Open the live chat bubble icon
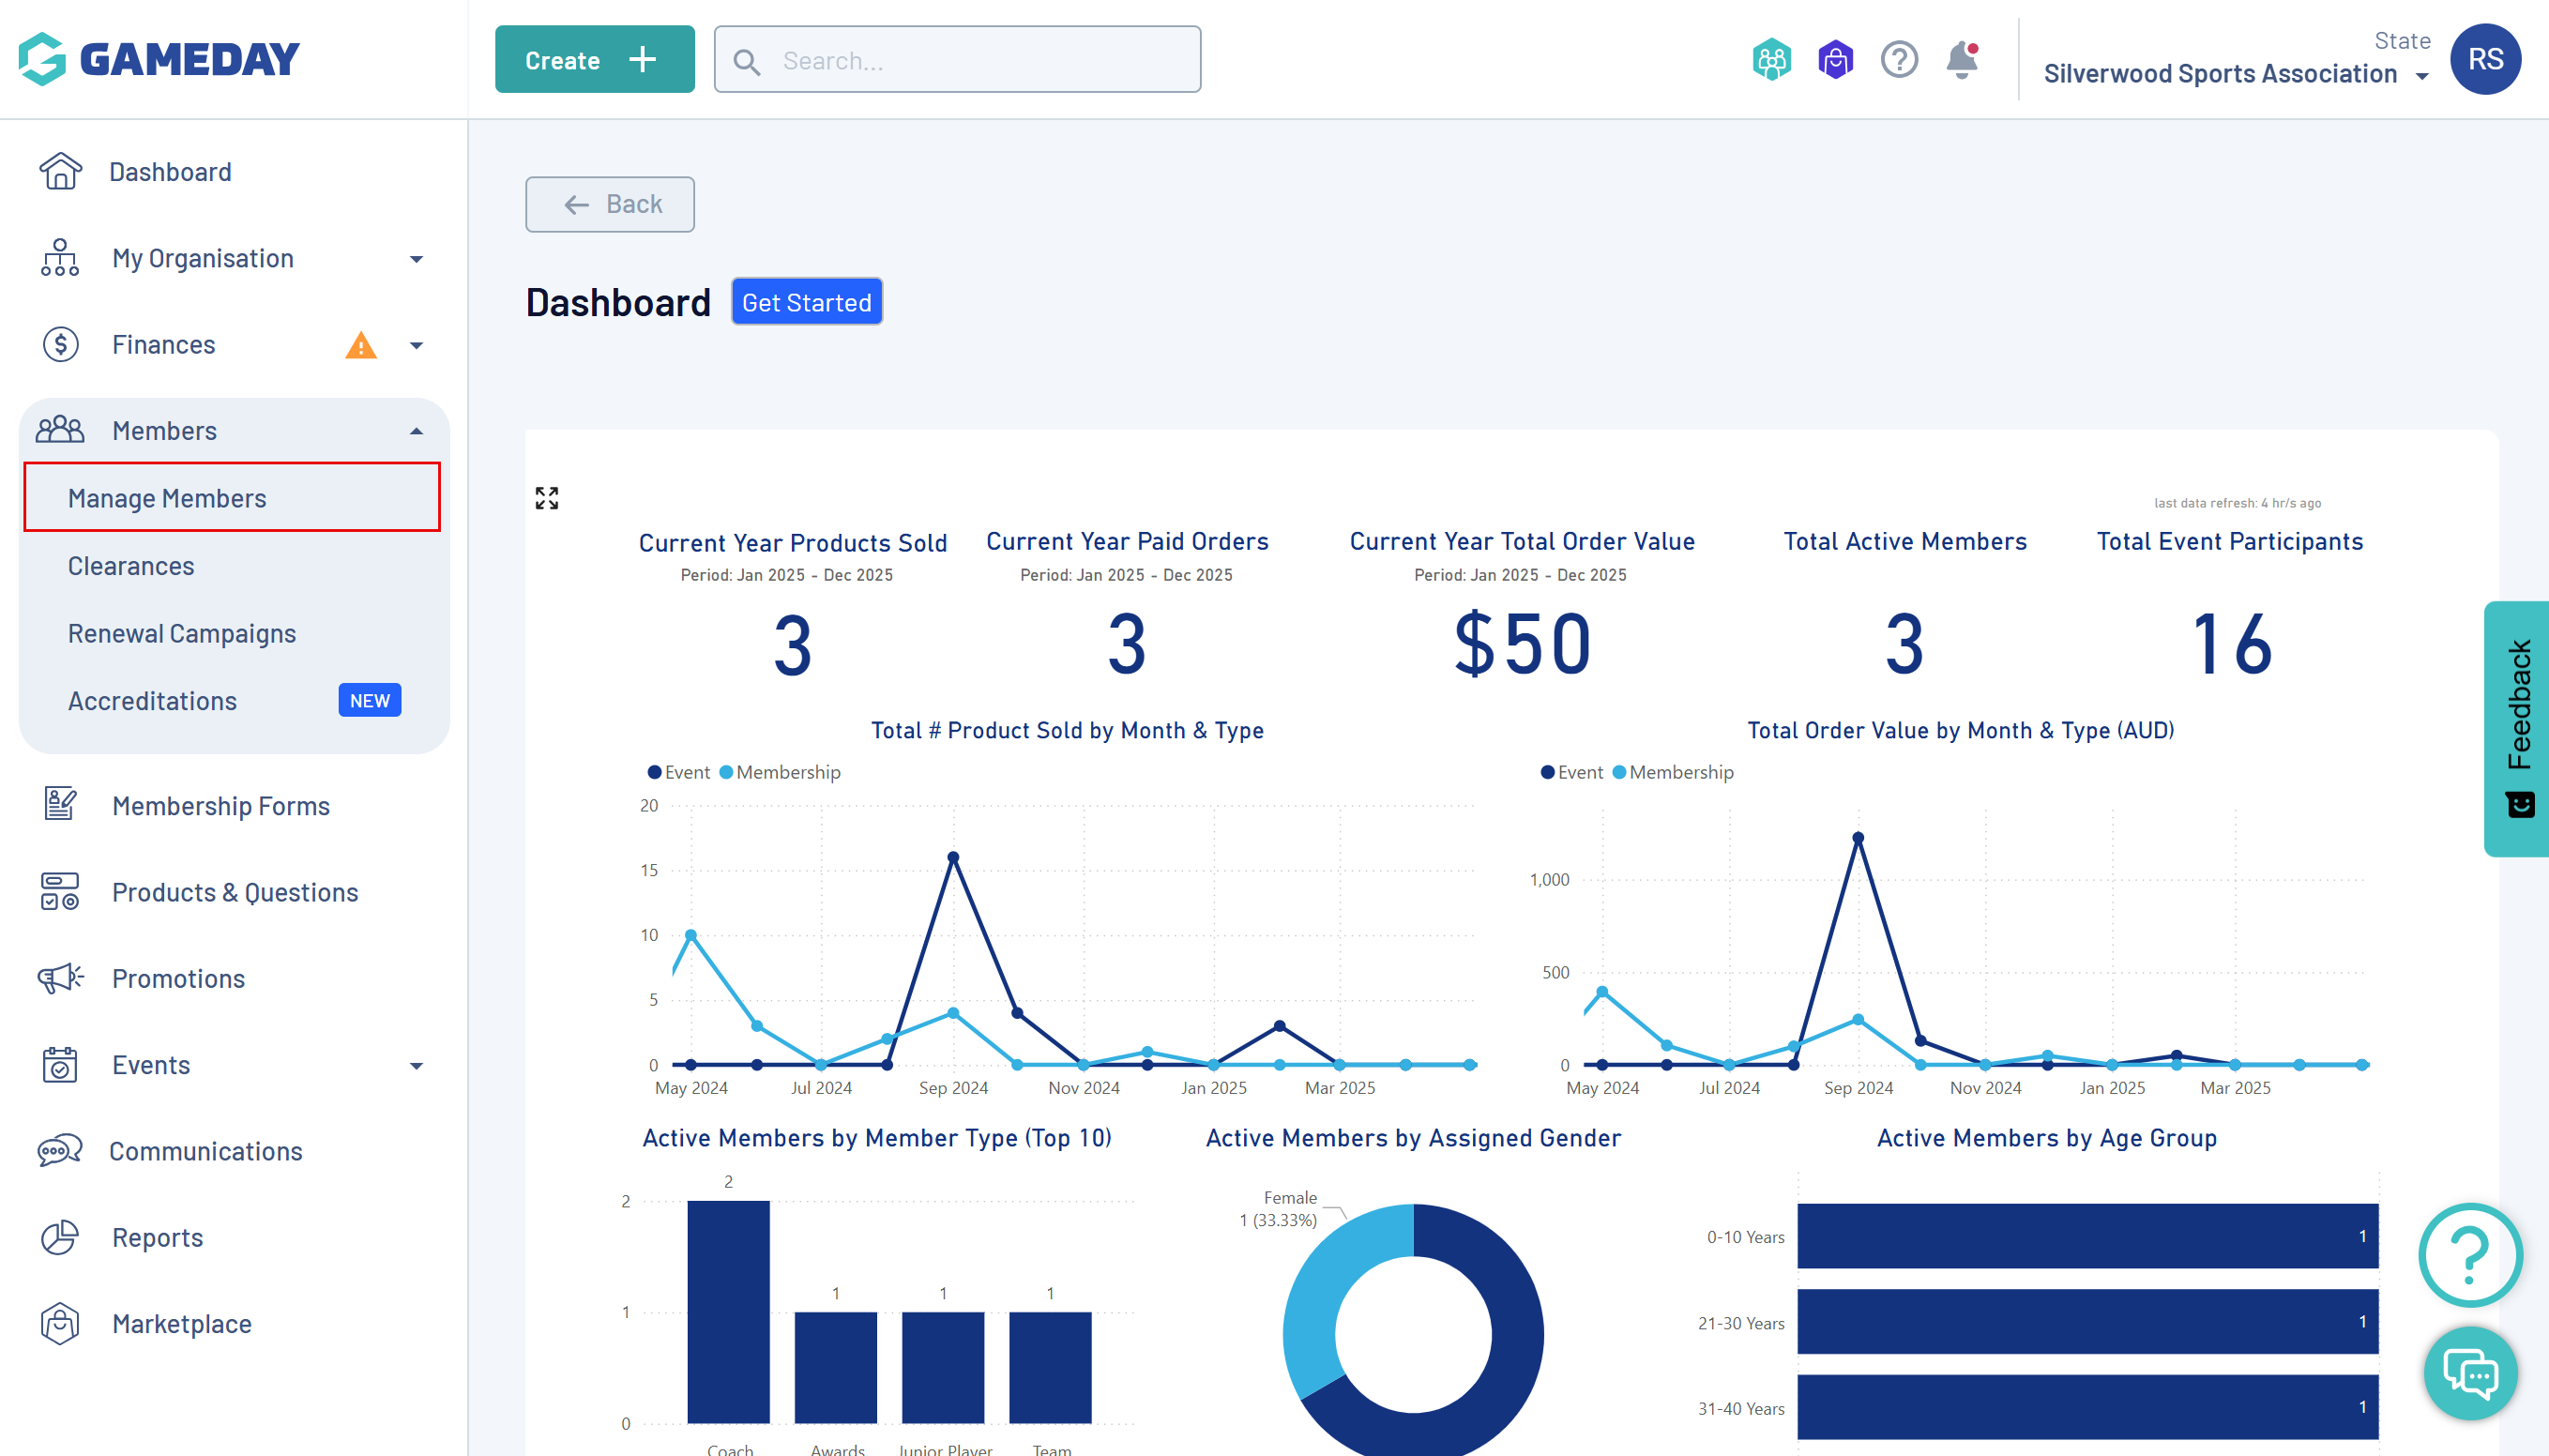2549x1456 pixels. [2470, 1373]
